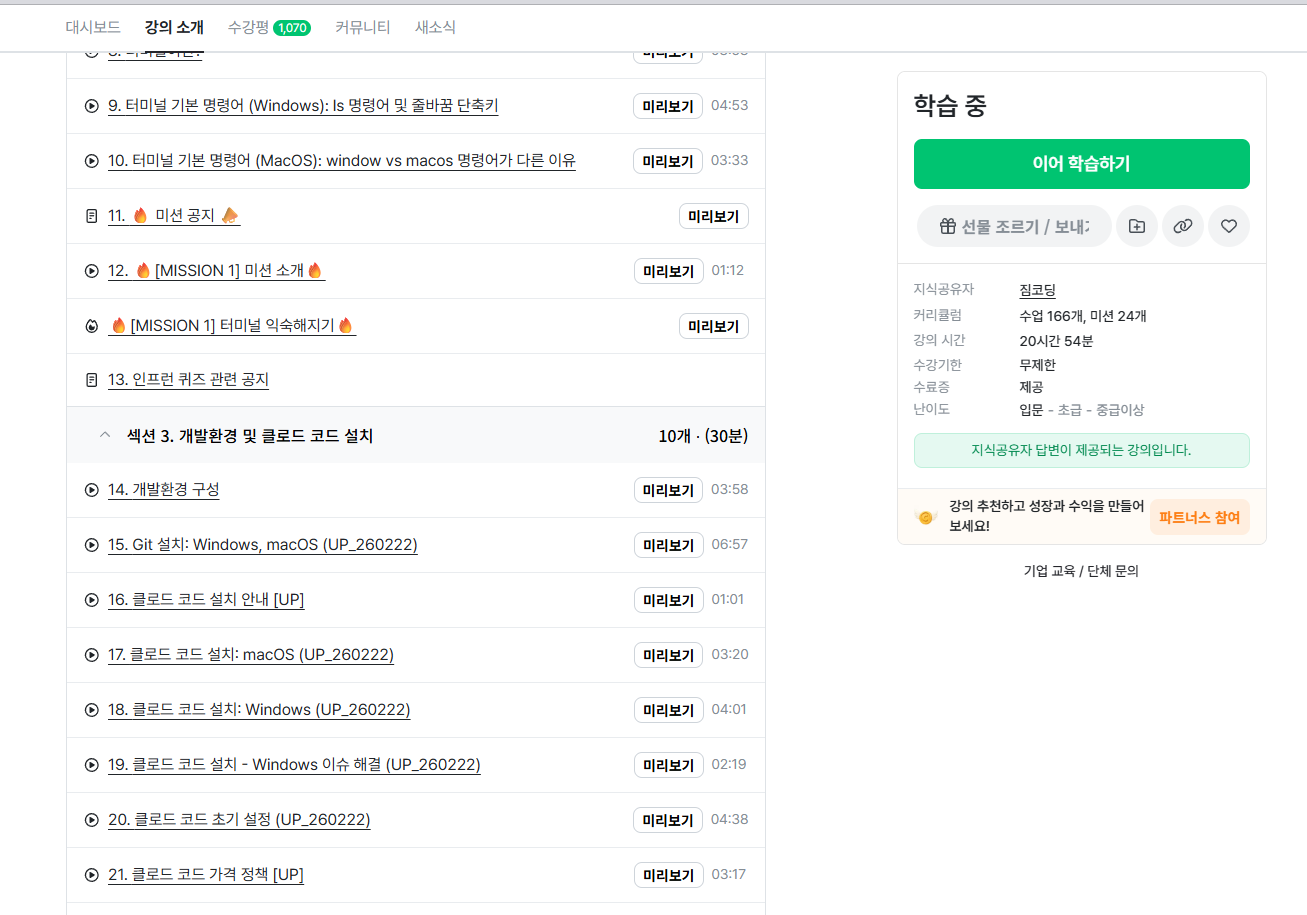Open lecture 19. Windows 이슈 해결 title
Screen dimensions: 1307x915
pyautogui.click(x=294, y=765)
